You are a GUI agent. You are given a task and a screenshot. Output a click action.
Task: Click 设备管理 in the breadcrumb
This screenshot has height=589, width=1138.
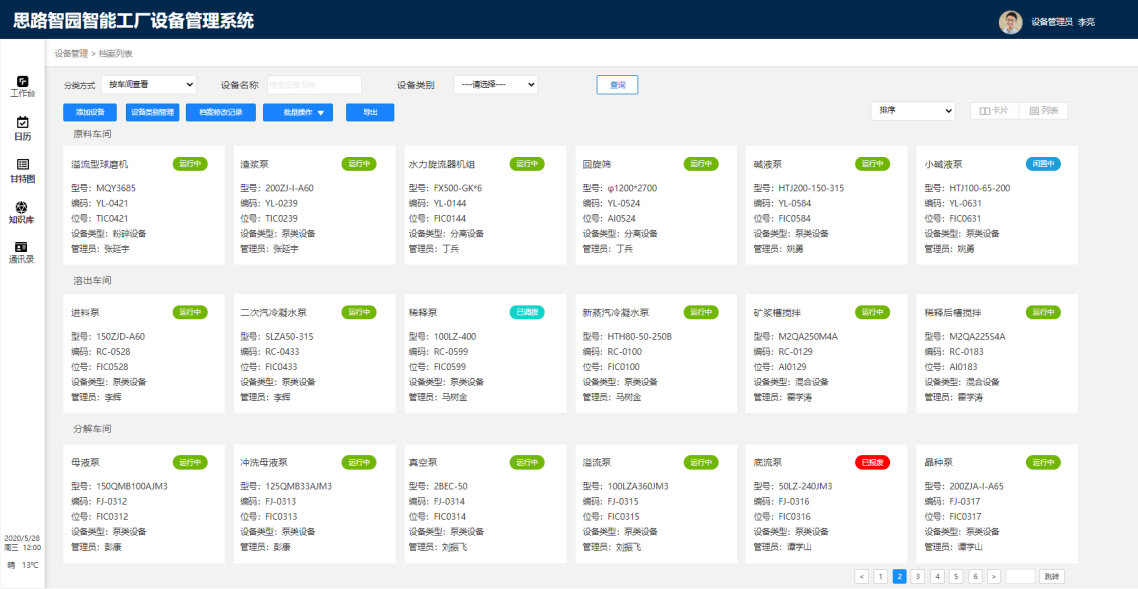click(70, 53)
